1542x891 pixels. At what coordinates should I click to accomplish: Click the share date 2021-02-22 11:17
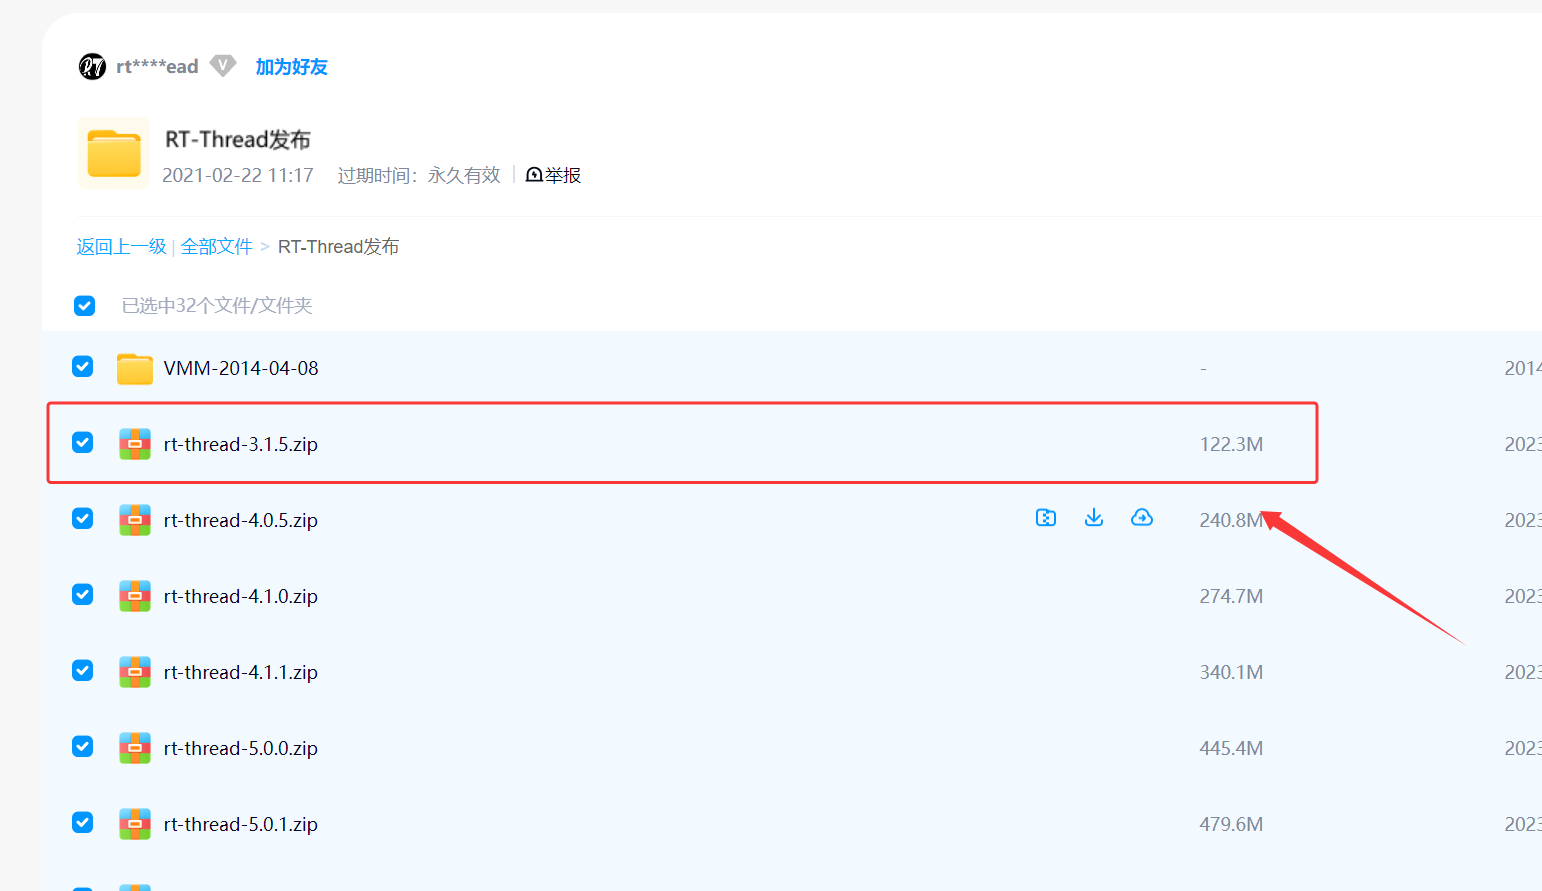[238, 175]
